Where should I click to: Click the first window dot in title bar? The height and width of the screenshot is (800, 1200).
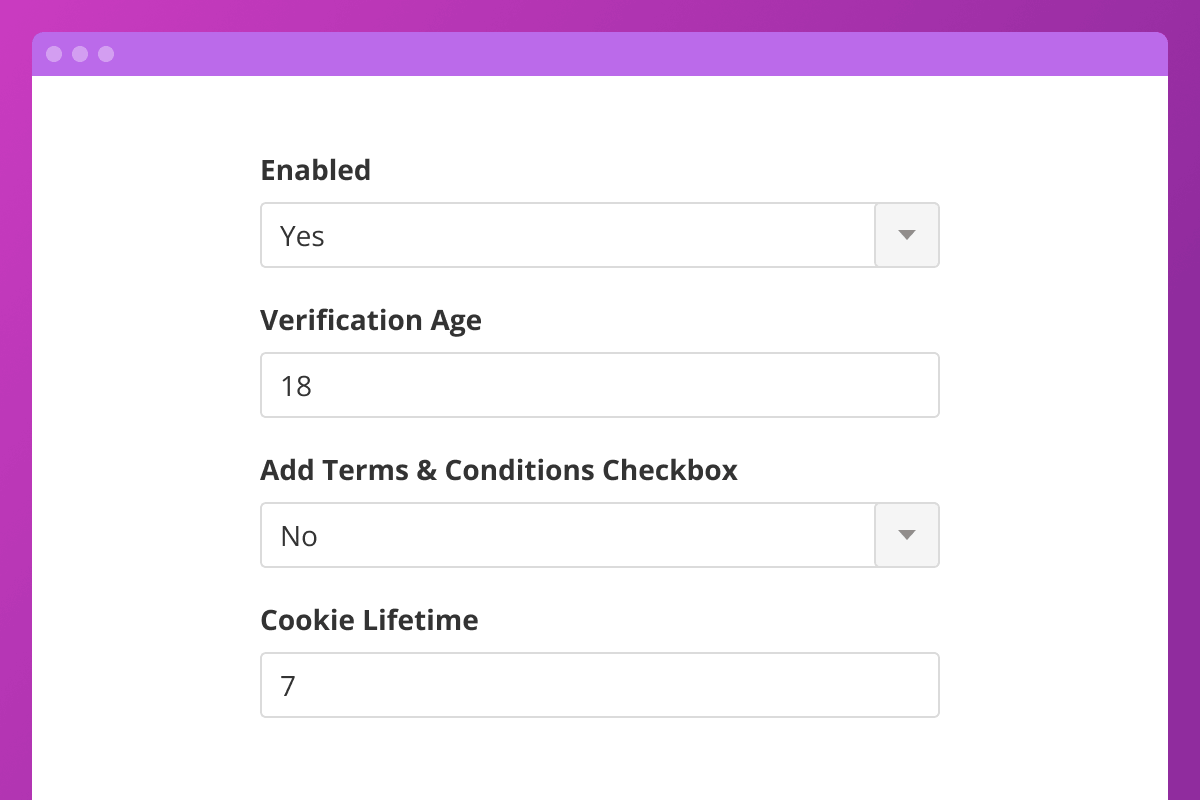(x=54, y=54)
